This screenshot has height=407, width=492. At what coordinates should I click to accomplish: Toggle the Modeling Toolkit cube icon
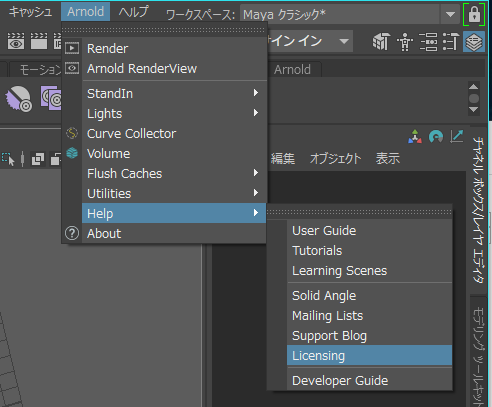381,42
